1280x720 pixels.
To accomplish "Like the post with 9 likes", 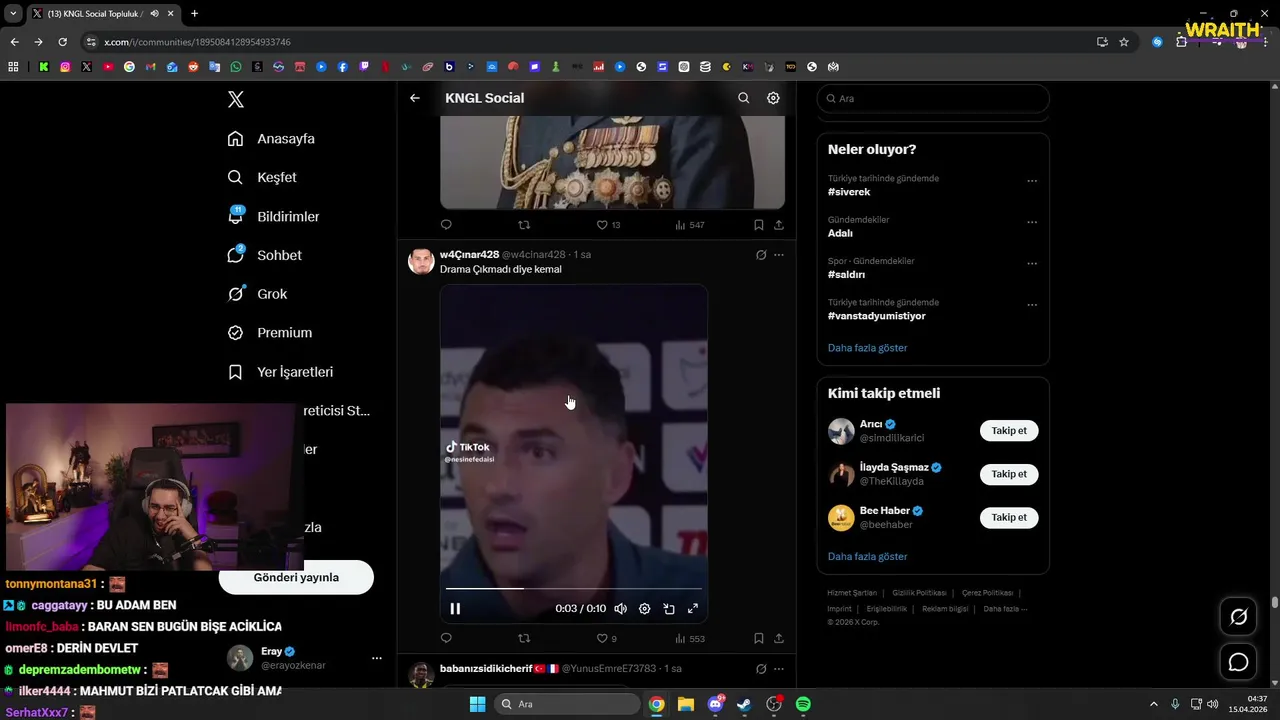I will (606, 638).
